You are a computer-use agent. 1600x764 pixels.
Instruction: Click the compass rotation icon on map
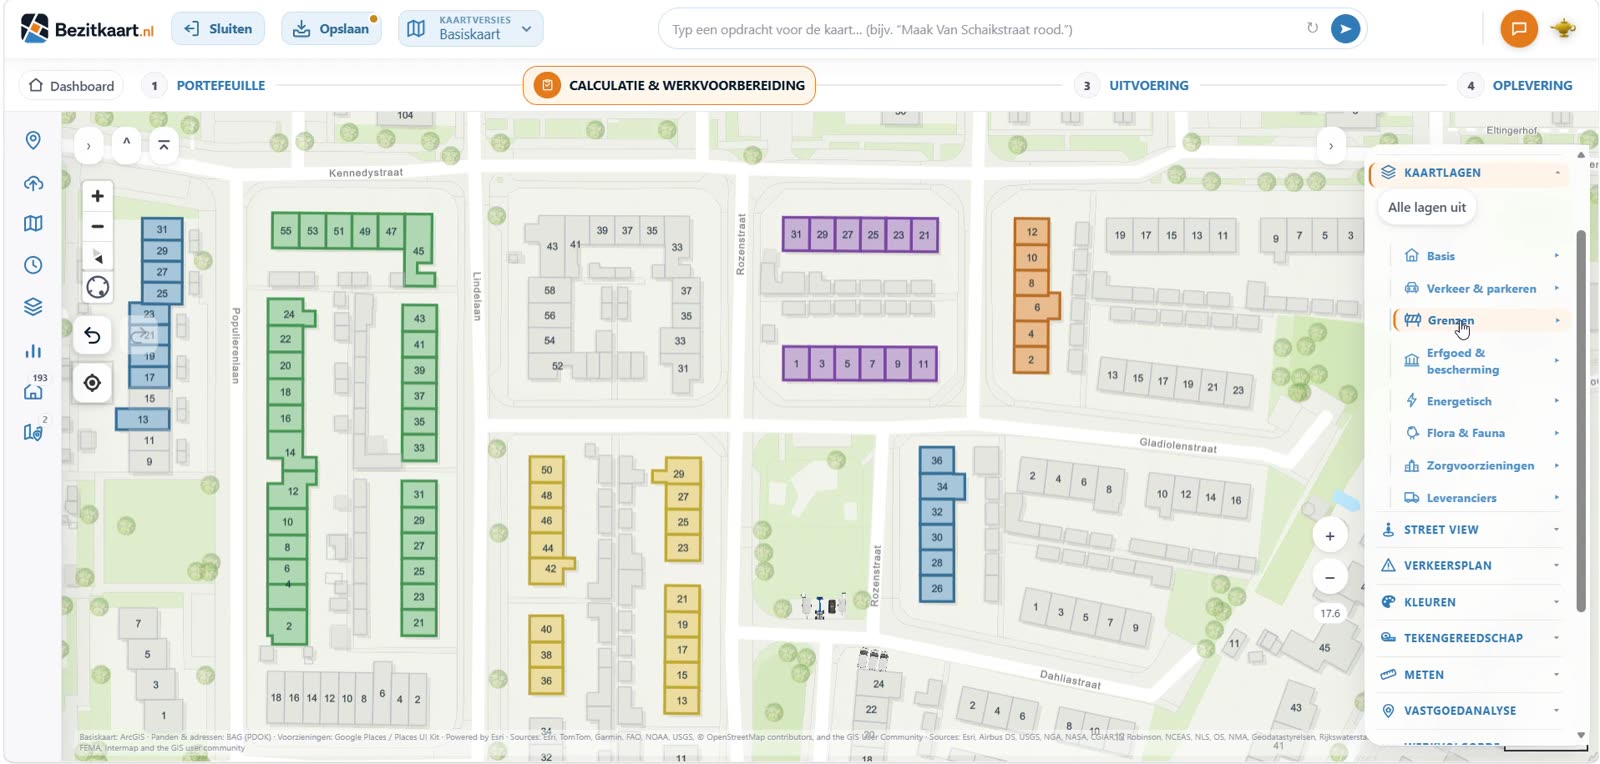pyautogui.click(x=98, y=288)
